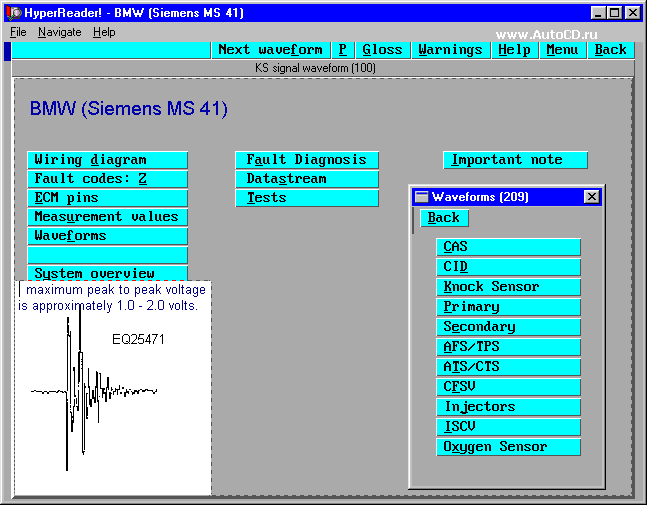Click the KS signal waveform (100) caption
The image size is (647, 505).
(x=315, y=68)
